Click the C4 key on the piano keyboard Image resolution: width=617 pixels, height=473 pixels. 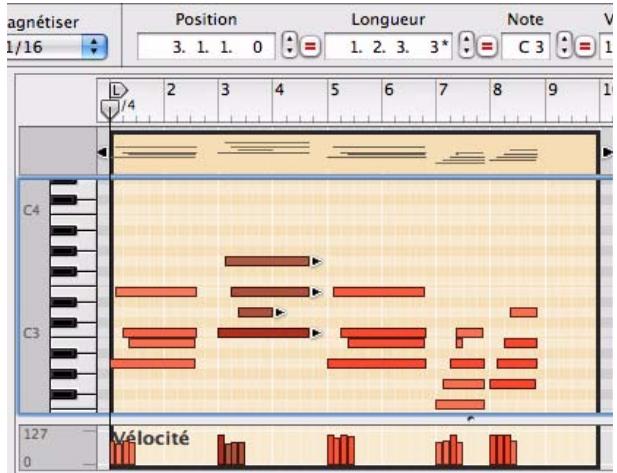point(73,210)
